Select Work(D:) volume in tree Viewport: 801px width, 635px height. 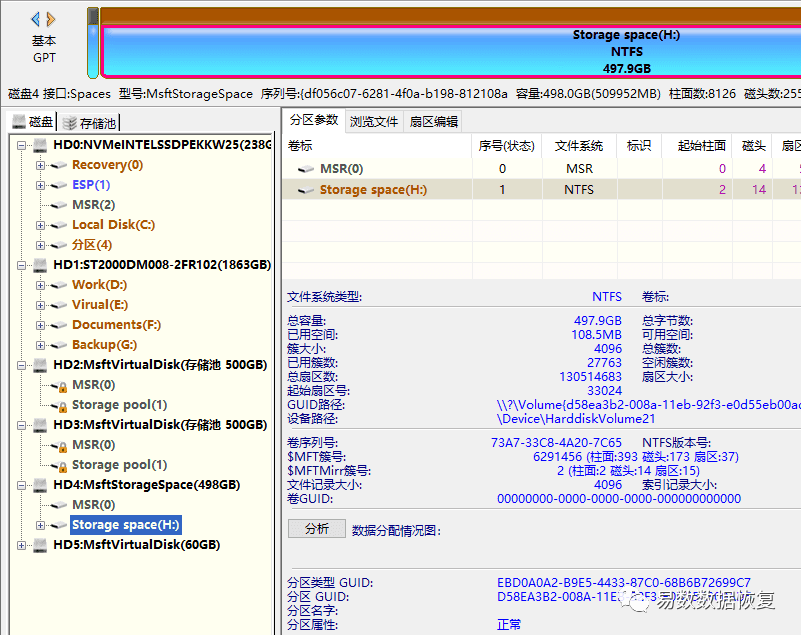[100, 285]
